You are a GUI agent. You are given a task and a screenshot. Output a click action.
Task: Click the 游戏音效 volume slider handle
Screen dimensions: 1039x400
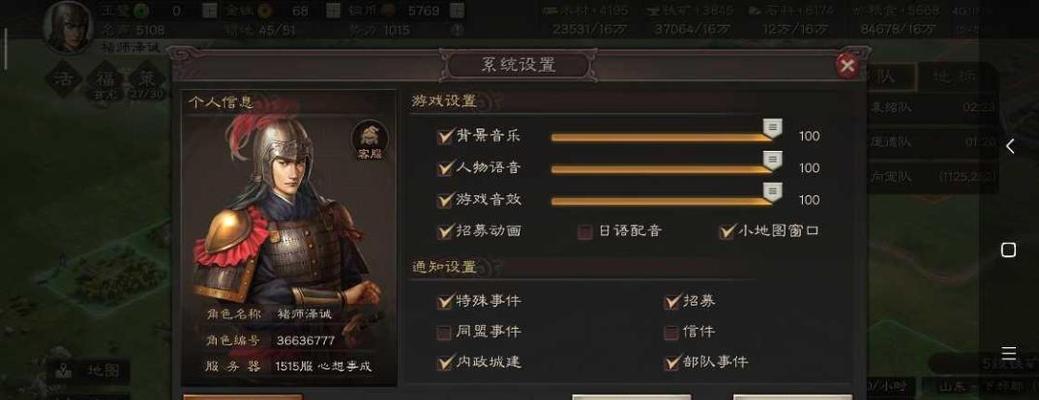click(x=772, y=193)
